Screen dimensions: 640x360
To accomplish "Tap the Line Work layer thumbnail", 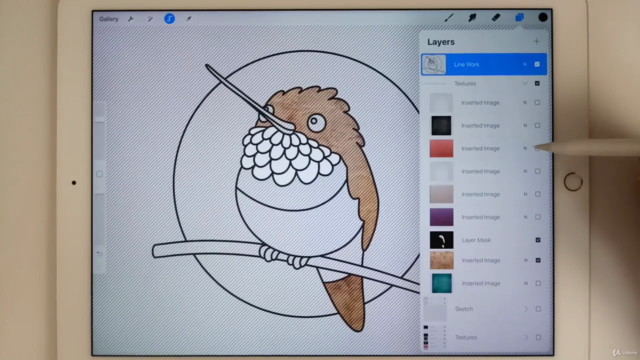I will (x=434, y=64).
